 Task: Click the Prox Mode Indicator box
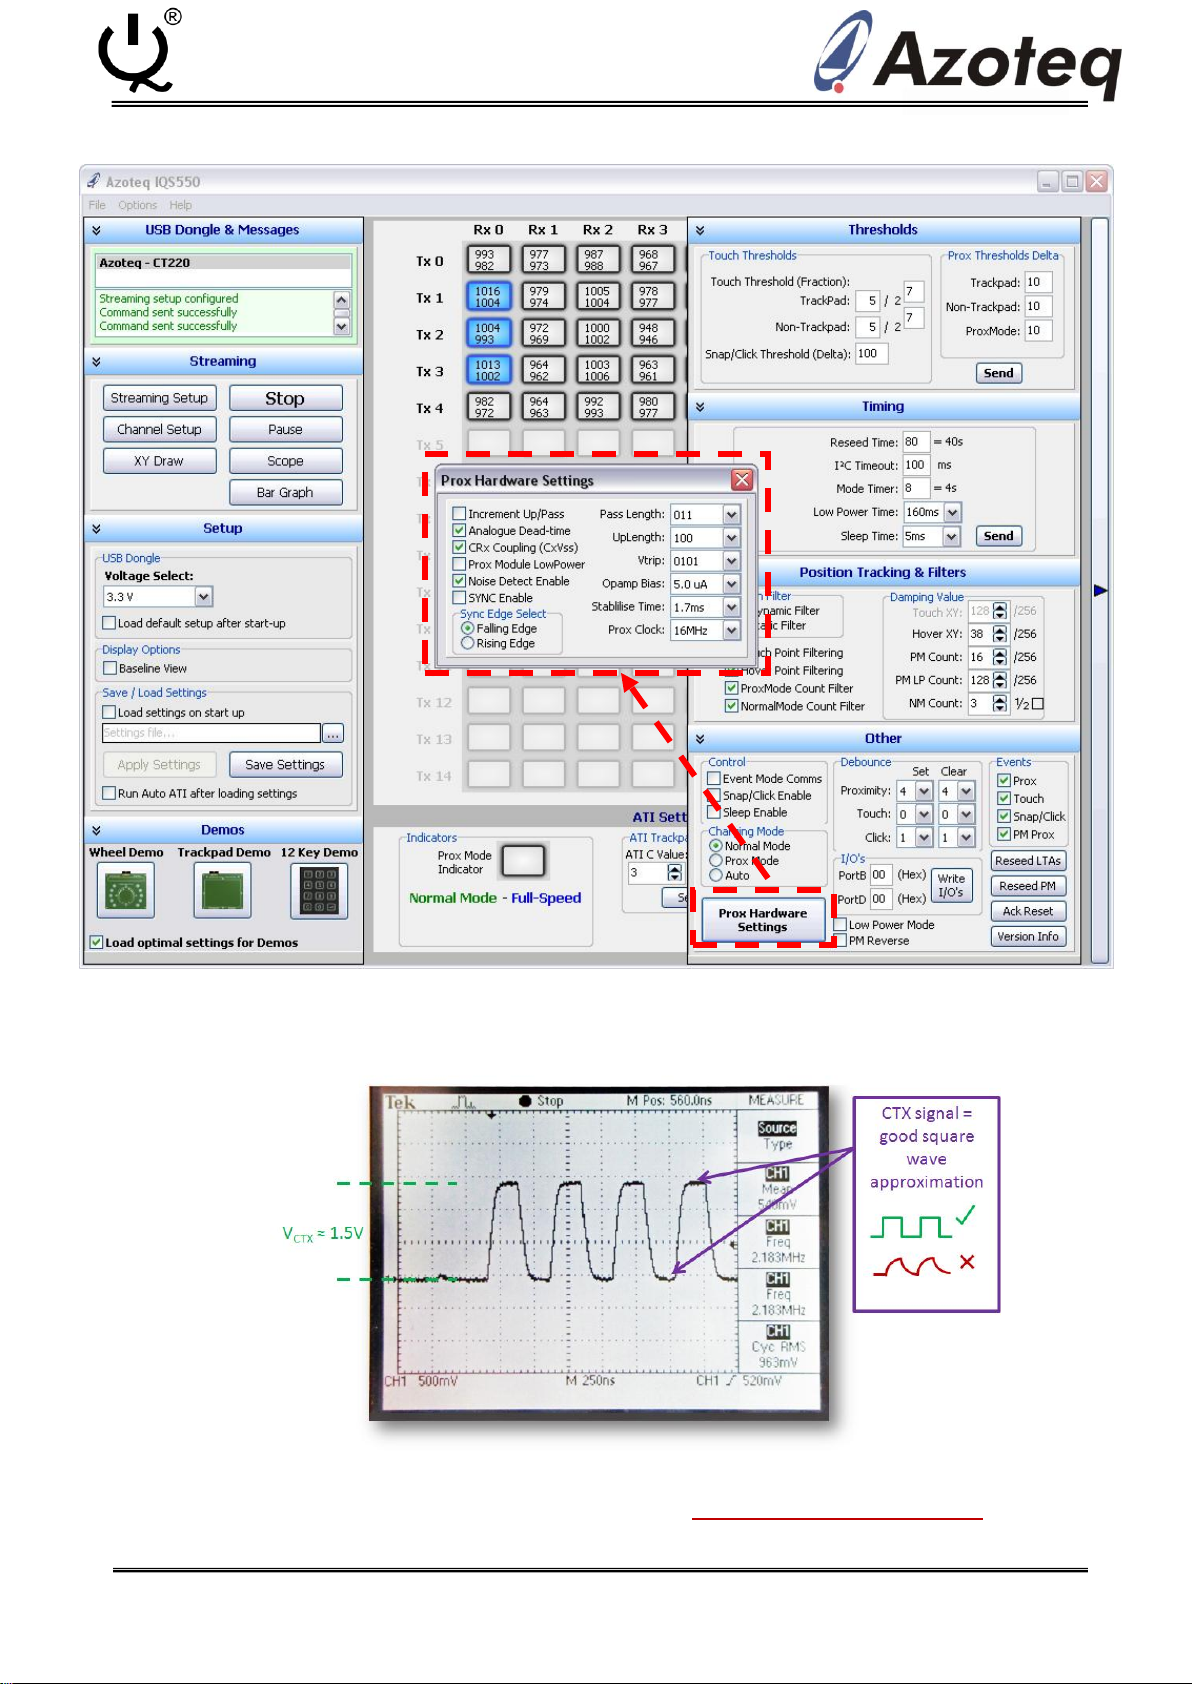[x=523, y=860]
